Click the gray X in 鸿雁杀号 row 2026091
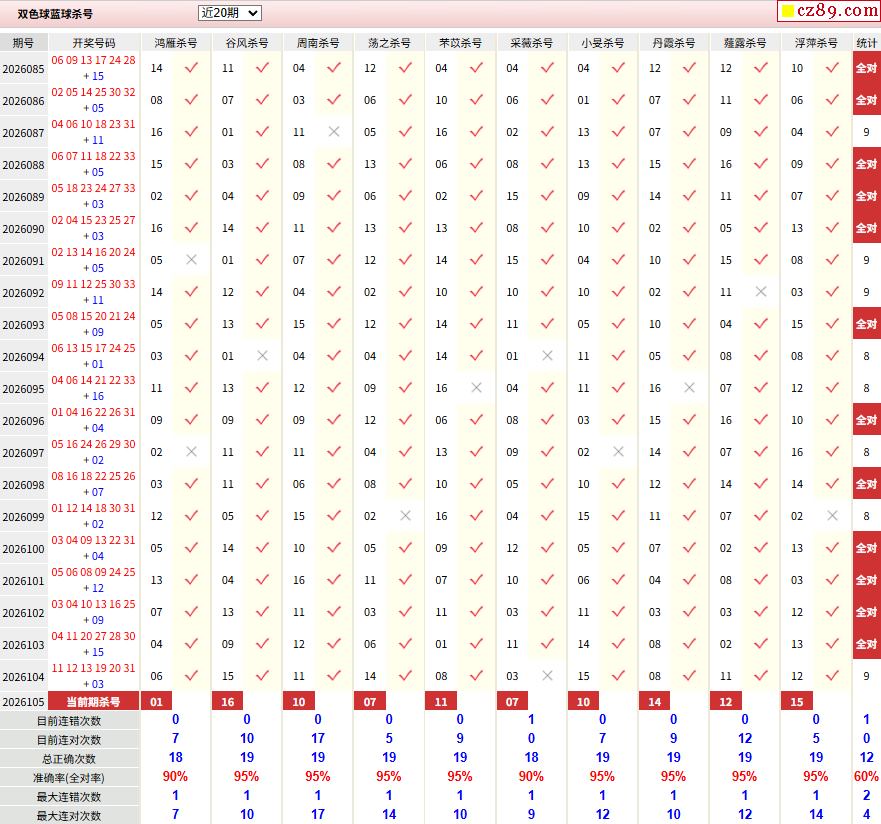The height and width of the screenshot is (824, 881). tap(192, 260)
